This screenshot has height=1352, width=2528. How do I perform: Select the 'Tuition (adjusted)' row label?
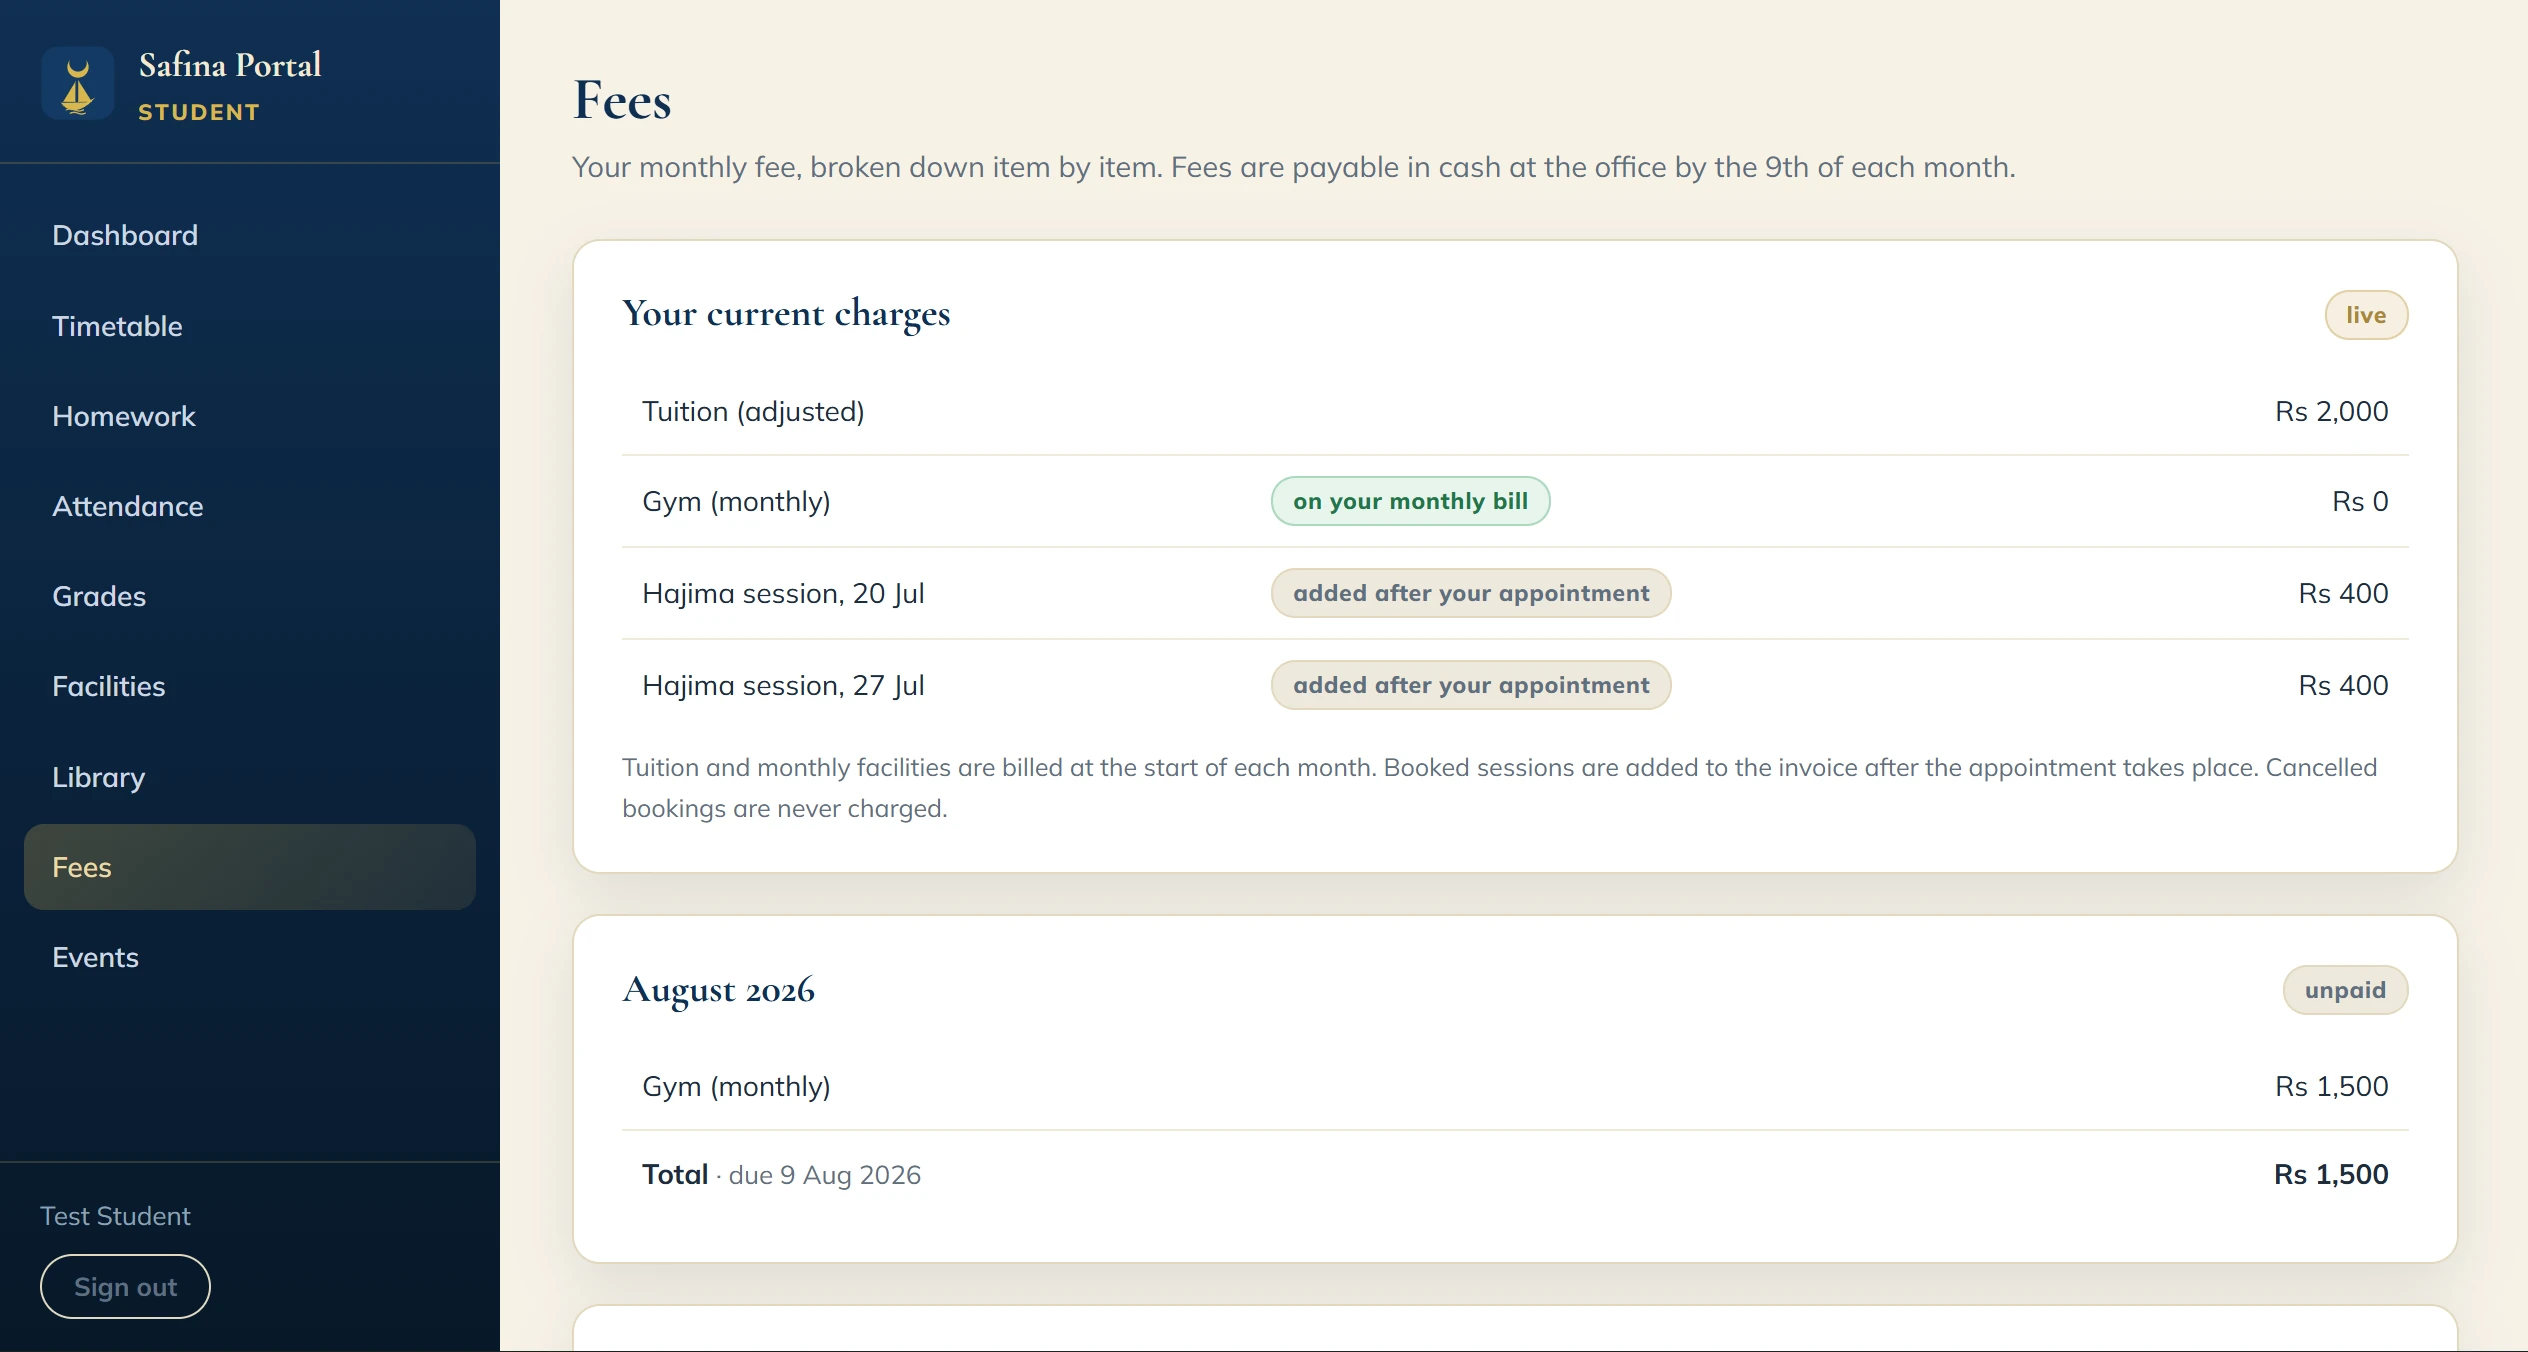pos(753,411)
